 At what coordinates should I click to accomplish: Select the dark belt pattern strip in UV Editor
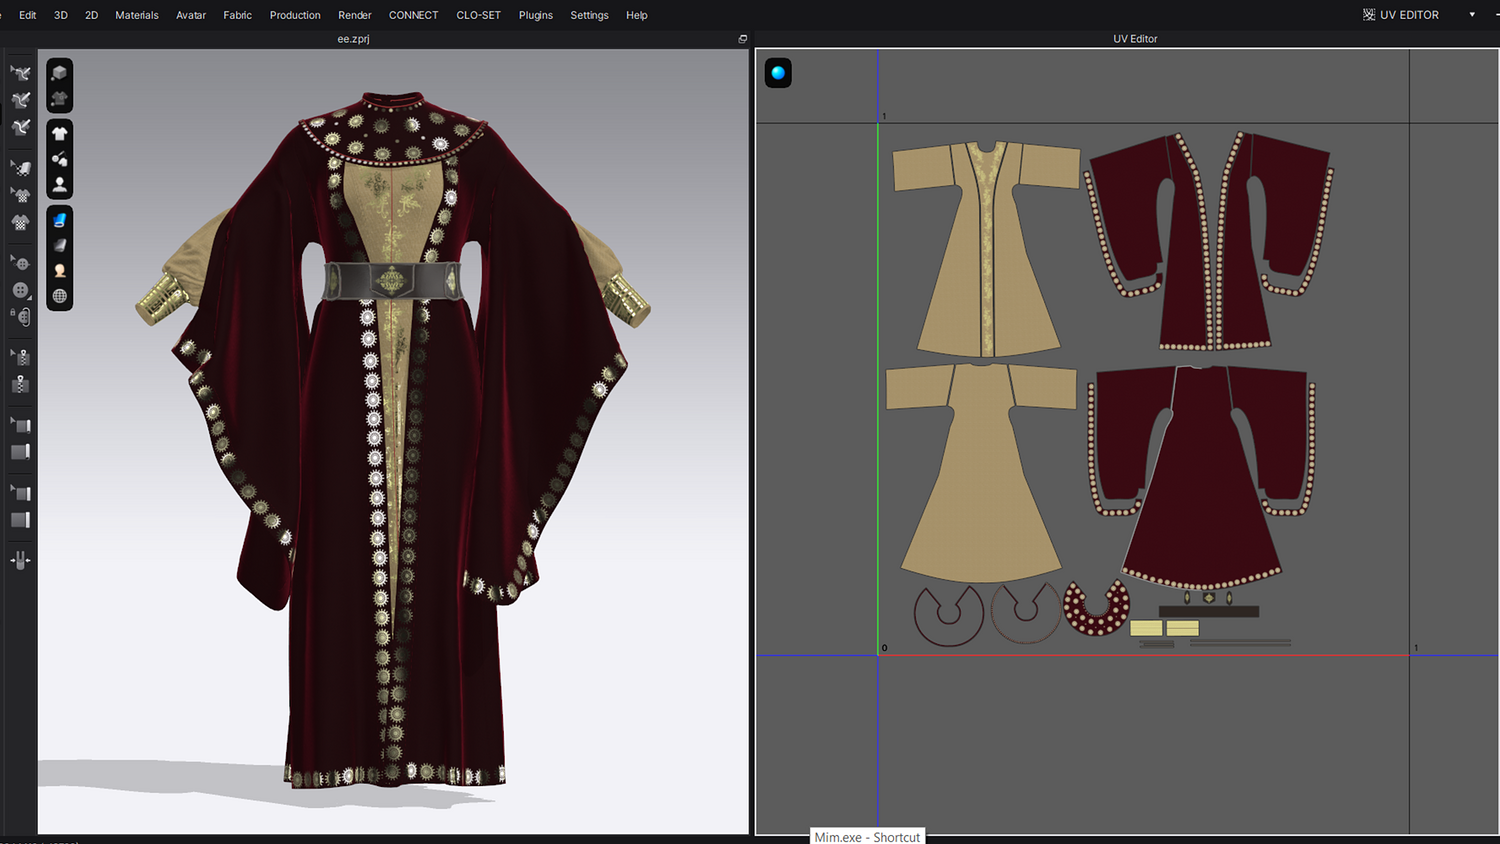[x=1209, y=611]
